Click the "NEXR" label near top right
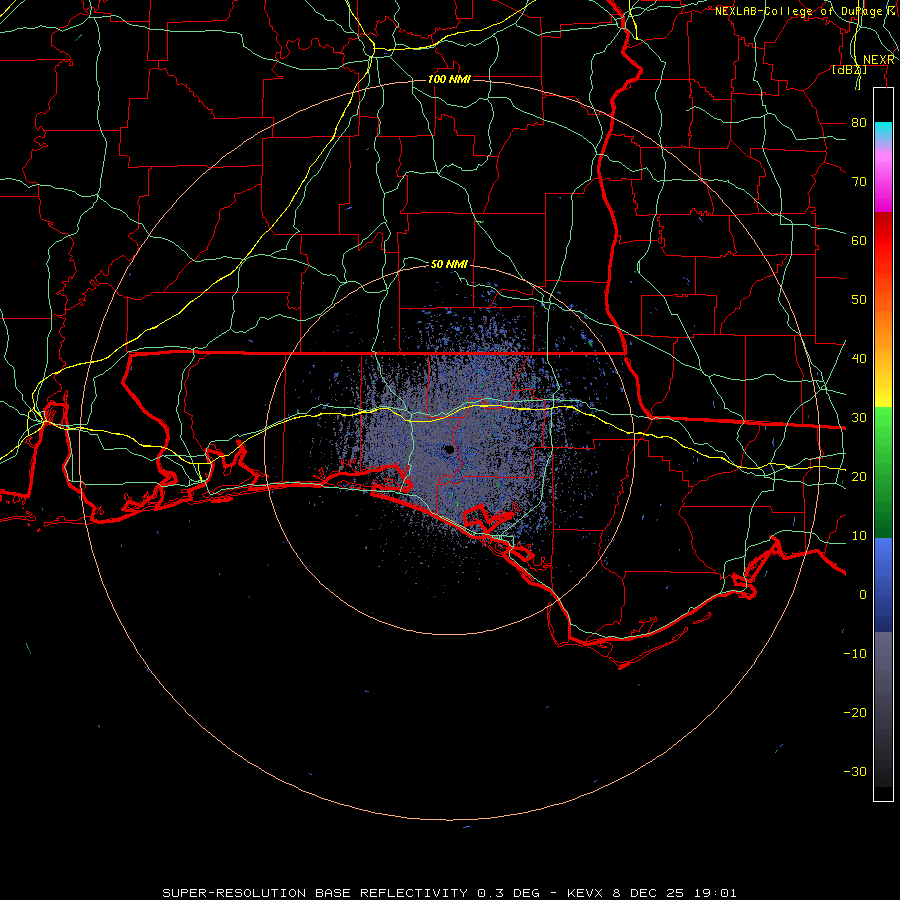This screenshot has width=900, height=900. 878,60
